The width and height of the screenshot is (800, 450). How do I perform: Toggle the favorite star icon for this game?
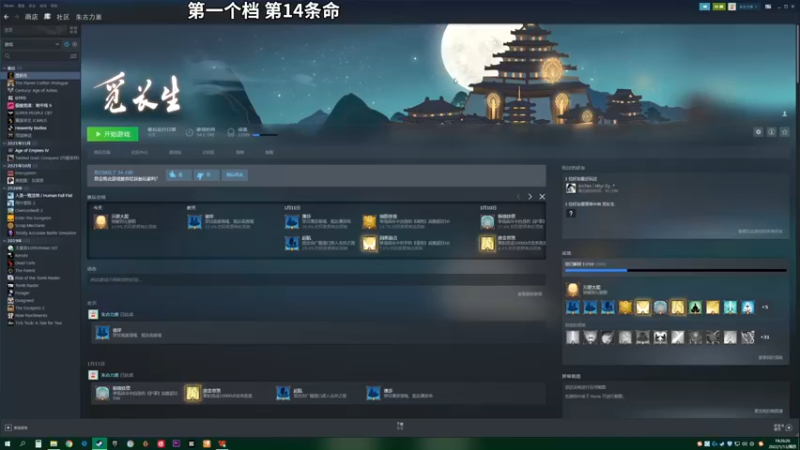(785, 132)
